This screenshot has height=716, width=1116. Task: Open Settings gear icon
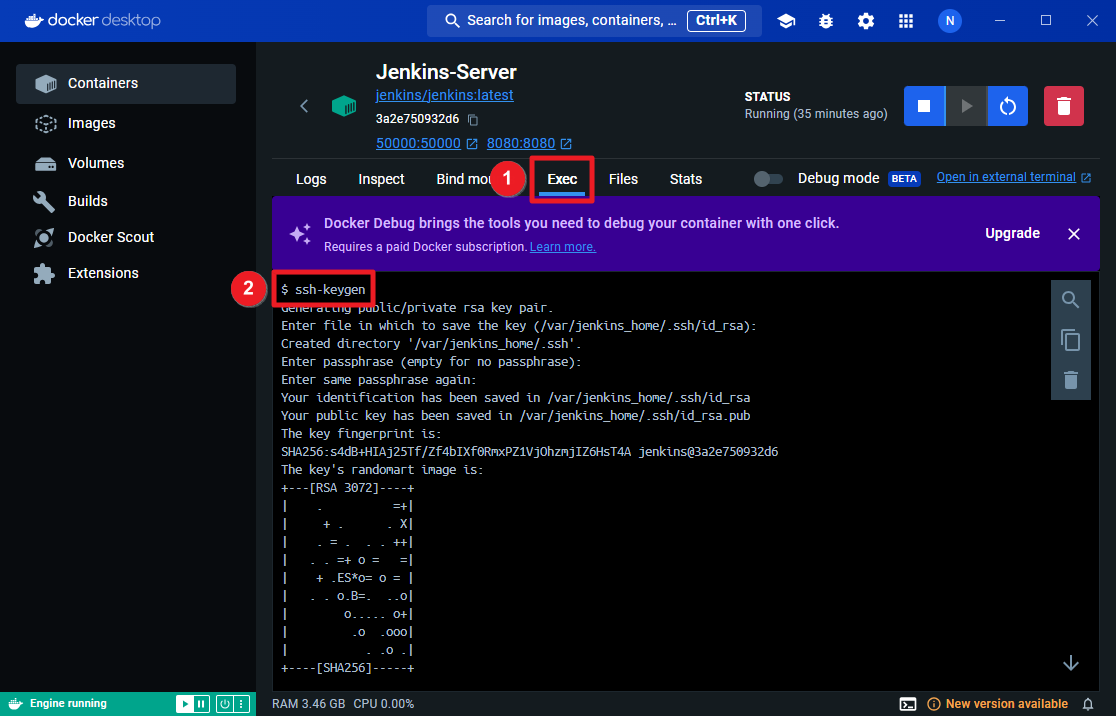865,21
